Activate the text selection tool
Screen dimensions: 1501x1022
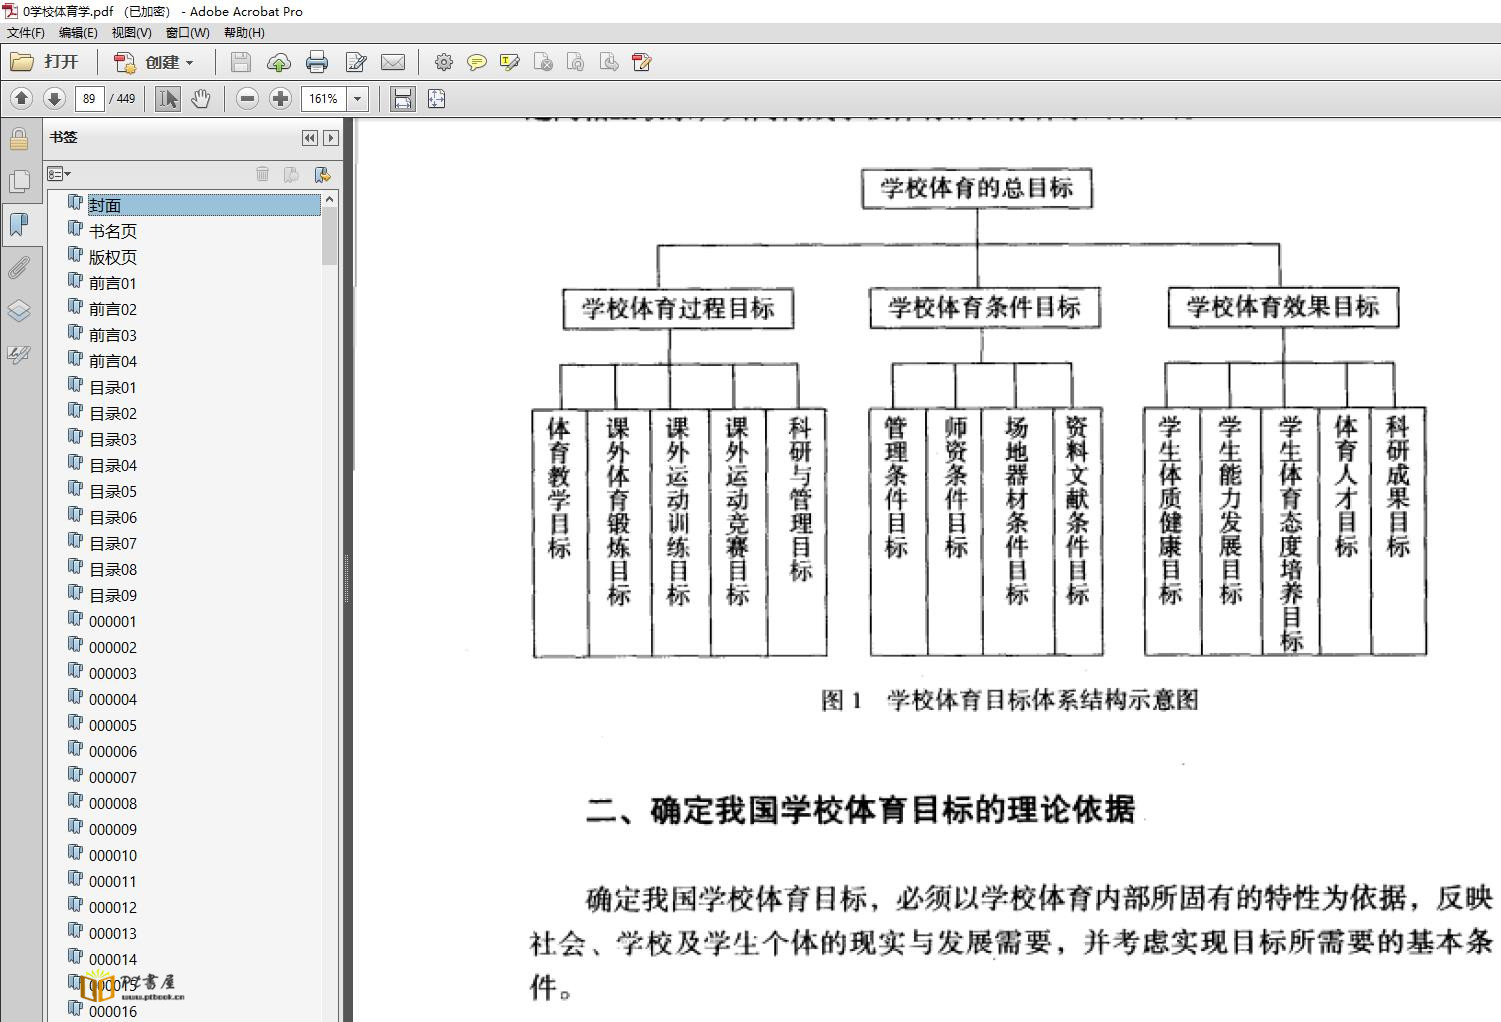pyautogui.click(x=168, y=98)
